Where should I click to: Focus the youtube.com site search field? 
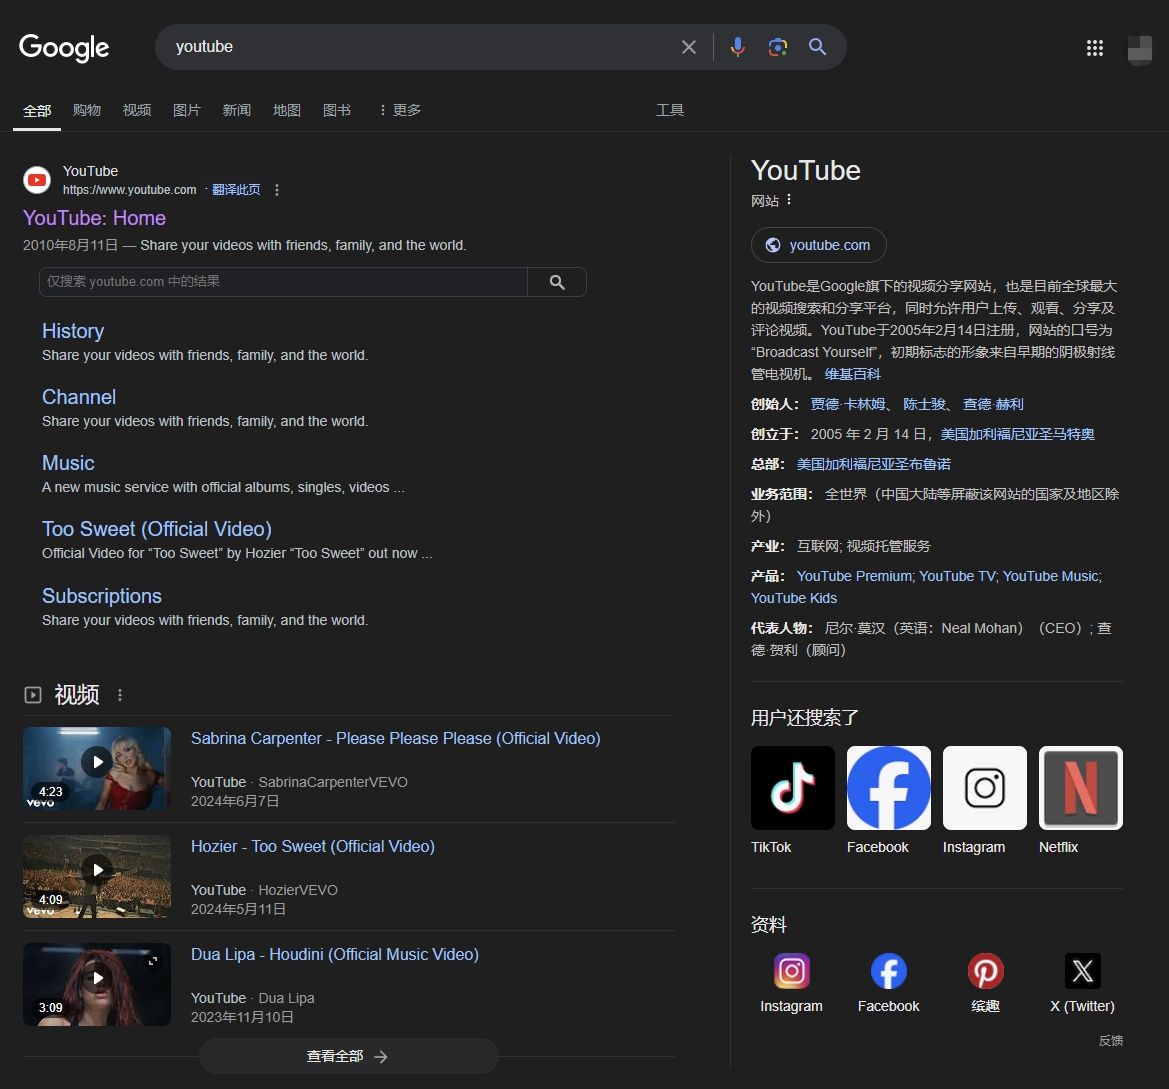pos(283,282)
